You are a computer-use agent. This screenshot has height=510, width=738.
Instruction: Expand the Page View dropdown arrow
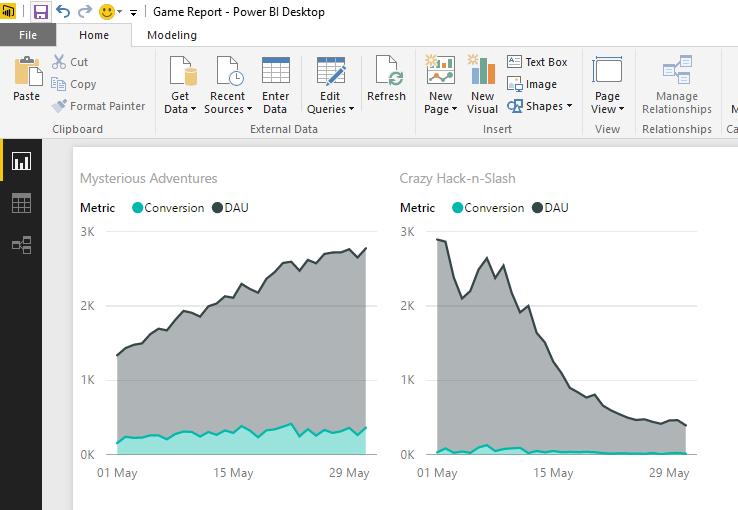click(621, 109)
